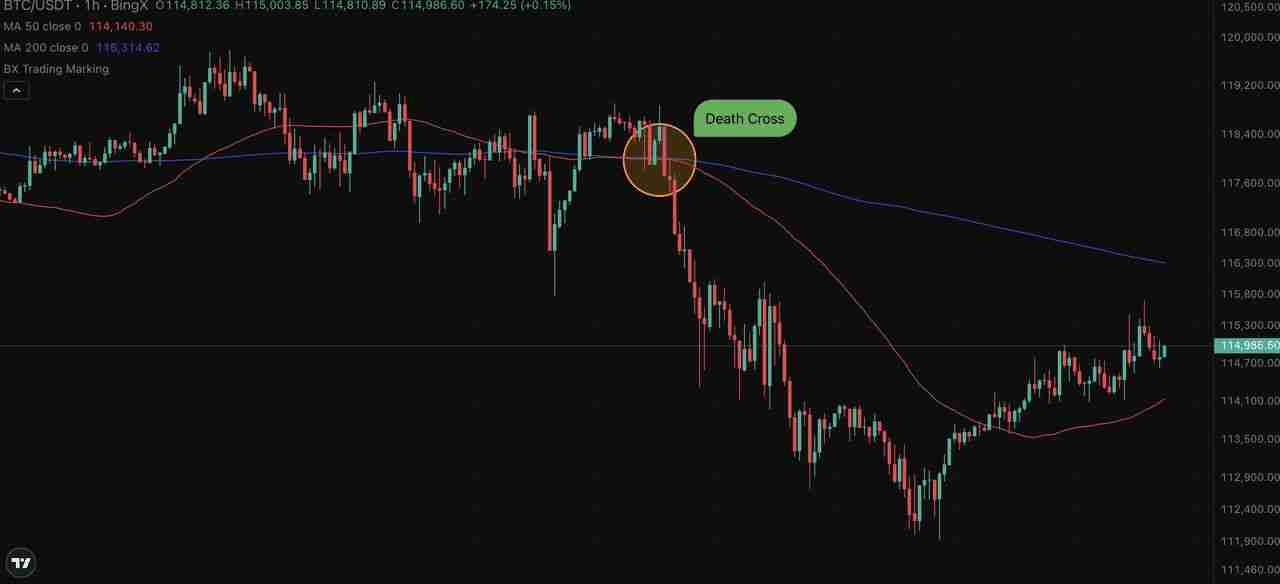Collapse the indicator legend with the chevron button
The height and width of the screenshot is (584, 1280).
click(16, 91)
